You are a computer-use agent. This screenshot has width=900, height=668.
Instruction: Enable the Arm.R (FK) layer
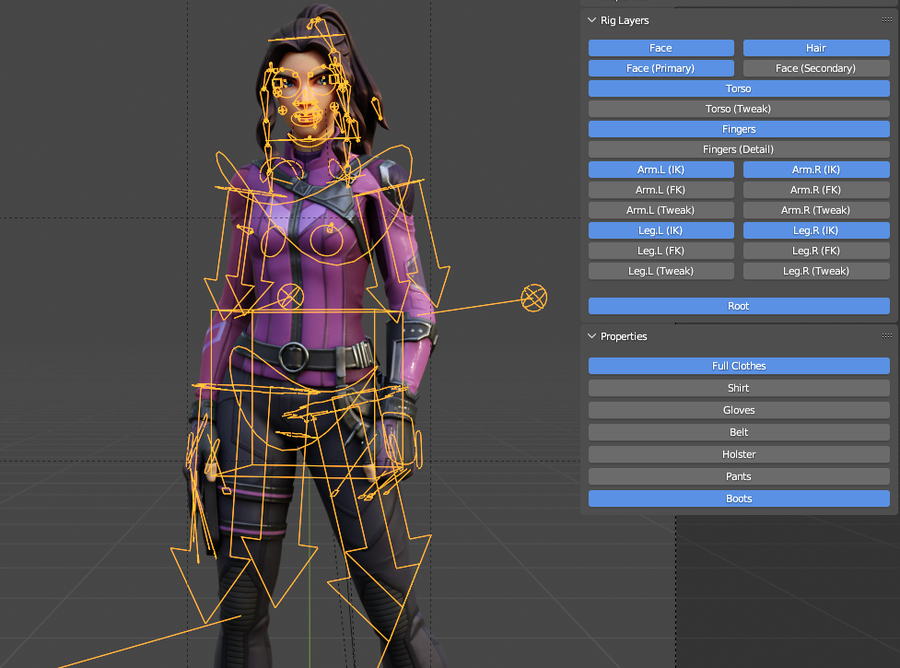(816, 190)
